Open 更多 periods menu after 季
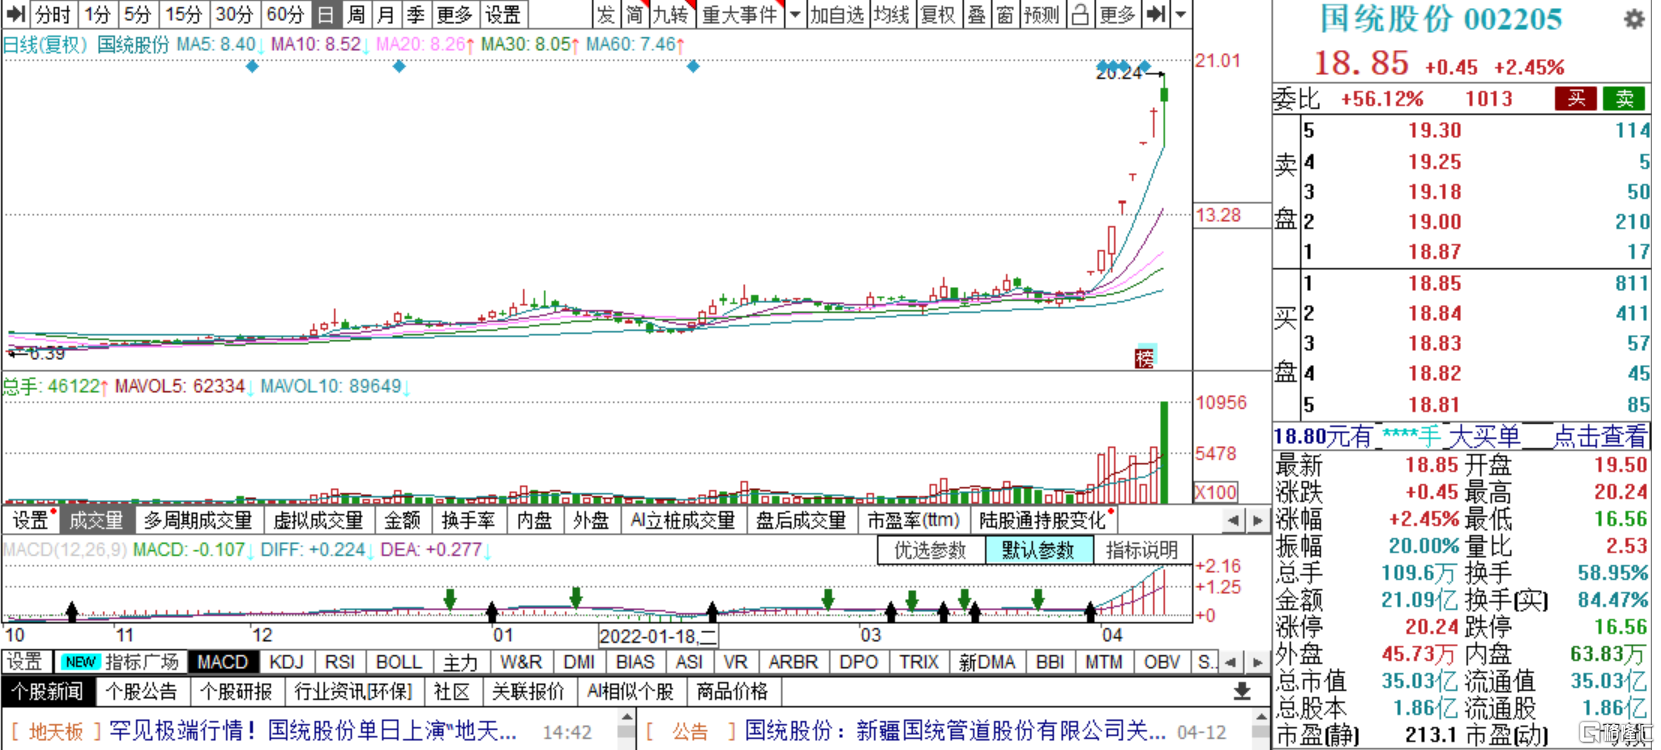Image resolution: width=1661 pixels, height=750 pixels. point(454,15)
